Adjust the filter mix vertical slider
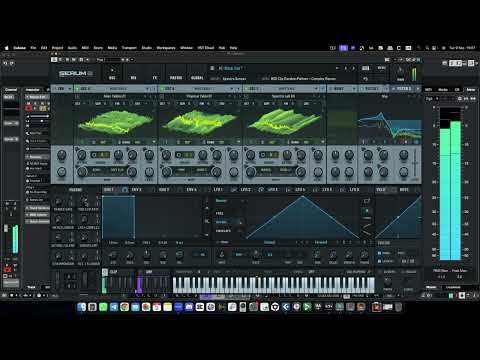 [x=415, y=164]
